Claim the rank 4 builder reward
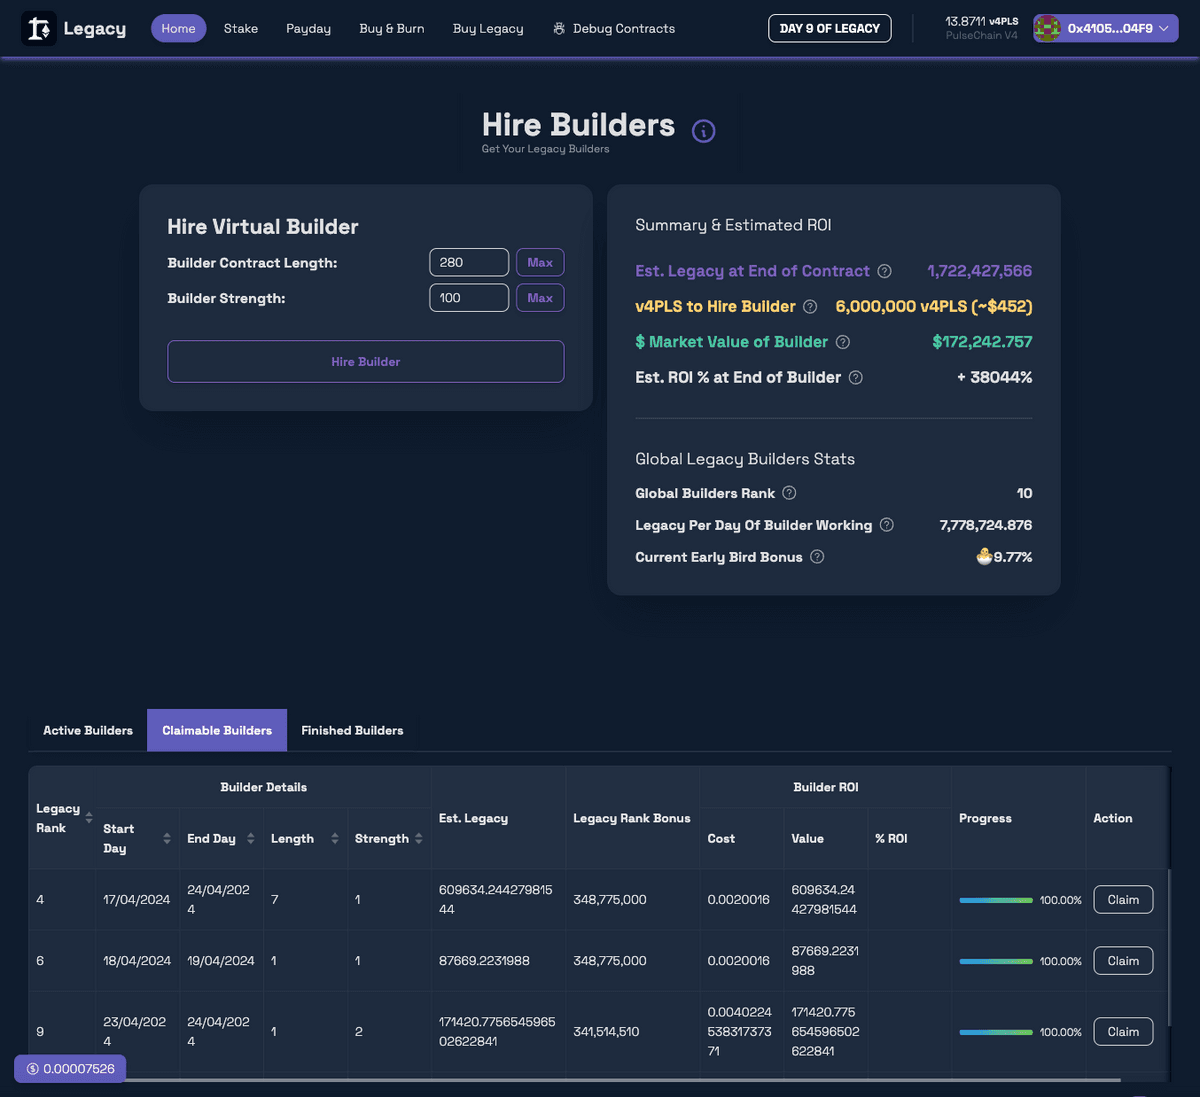Image resolution: width=1200 pixels, height=1097 pixels. (x=1122, y=899)
